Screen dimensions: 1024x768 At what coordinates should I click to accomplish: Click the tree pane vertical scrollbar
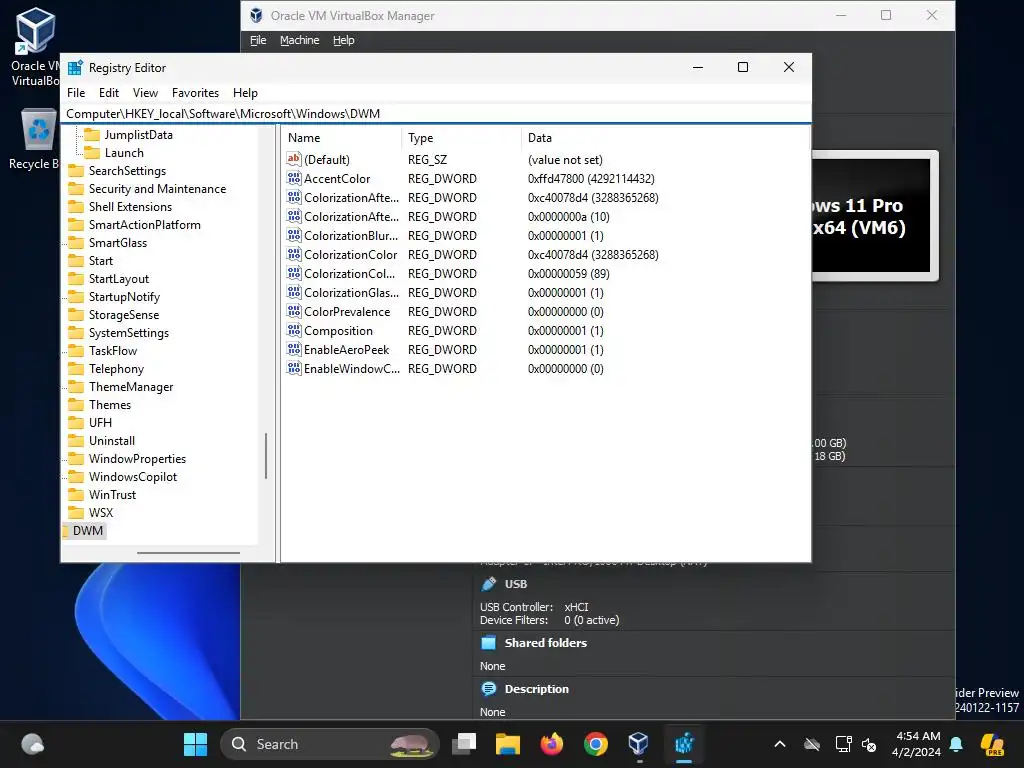click(x=266, y=456)
